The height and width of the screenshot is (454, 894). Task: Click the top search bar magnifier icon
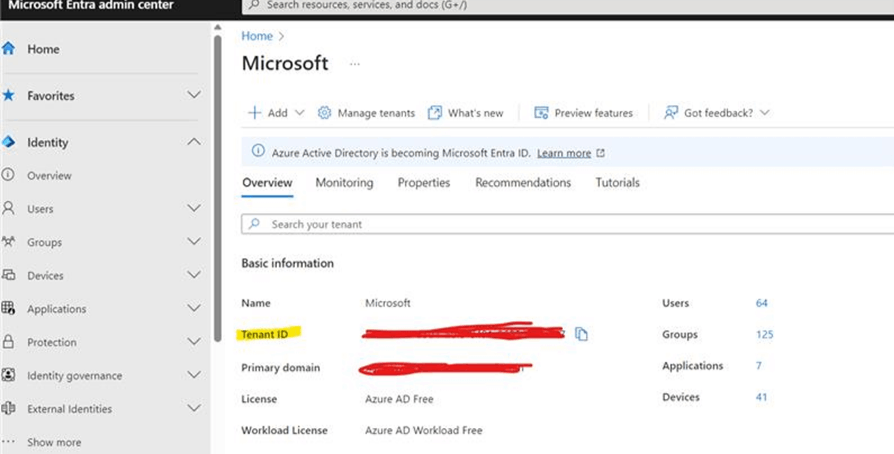click(254, 5)
